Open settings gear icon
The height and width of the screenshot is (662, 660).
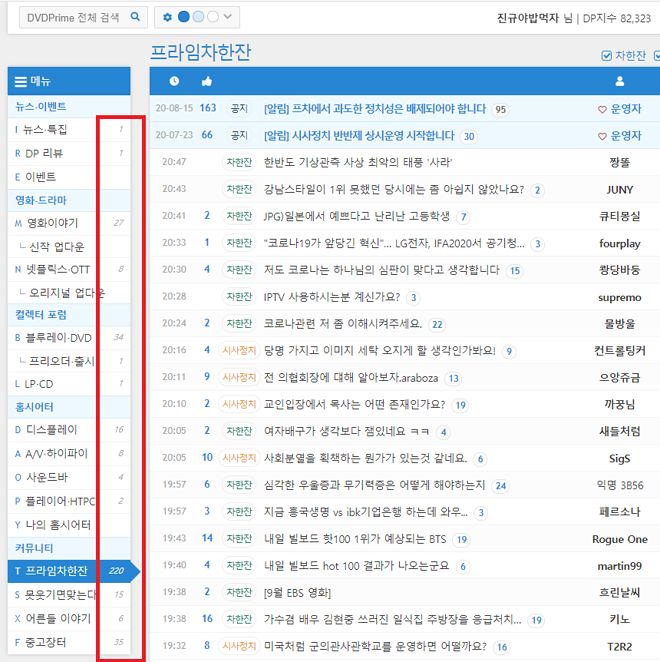(167, 17)
